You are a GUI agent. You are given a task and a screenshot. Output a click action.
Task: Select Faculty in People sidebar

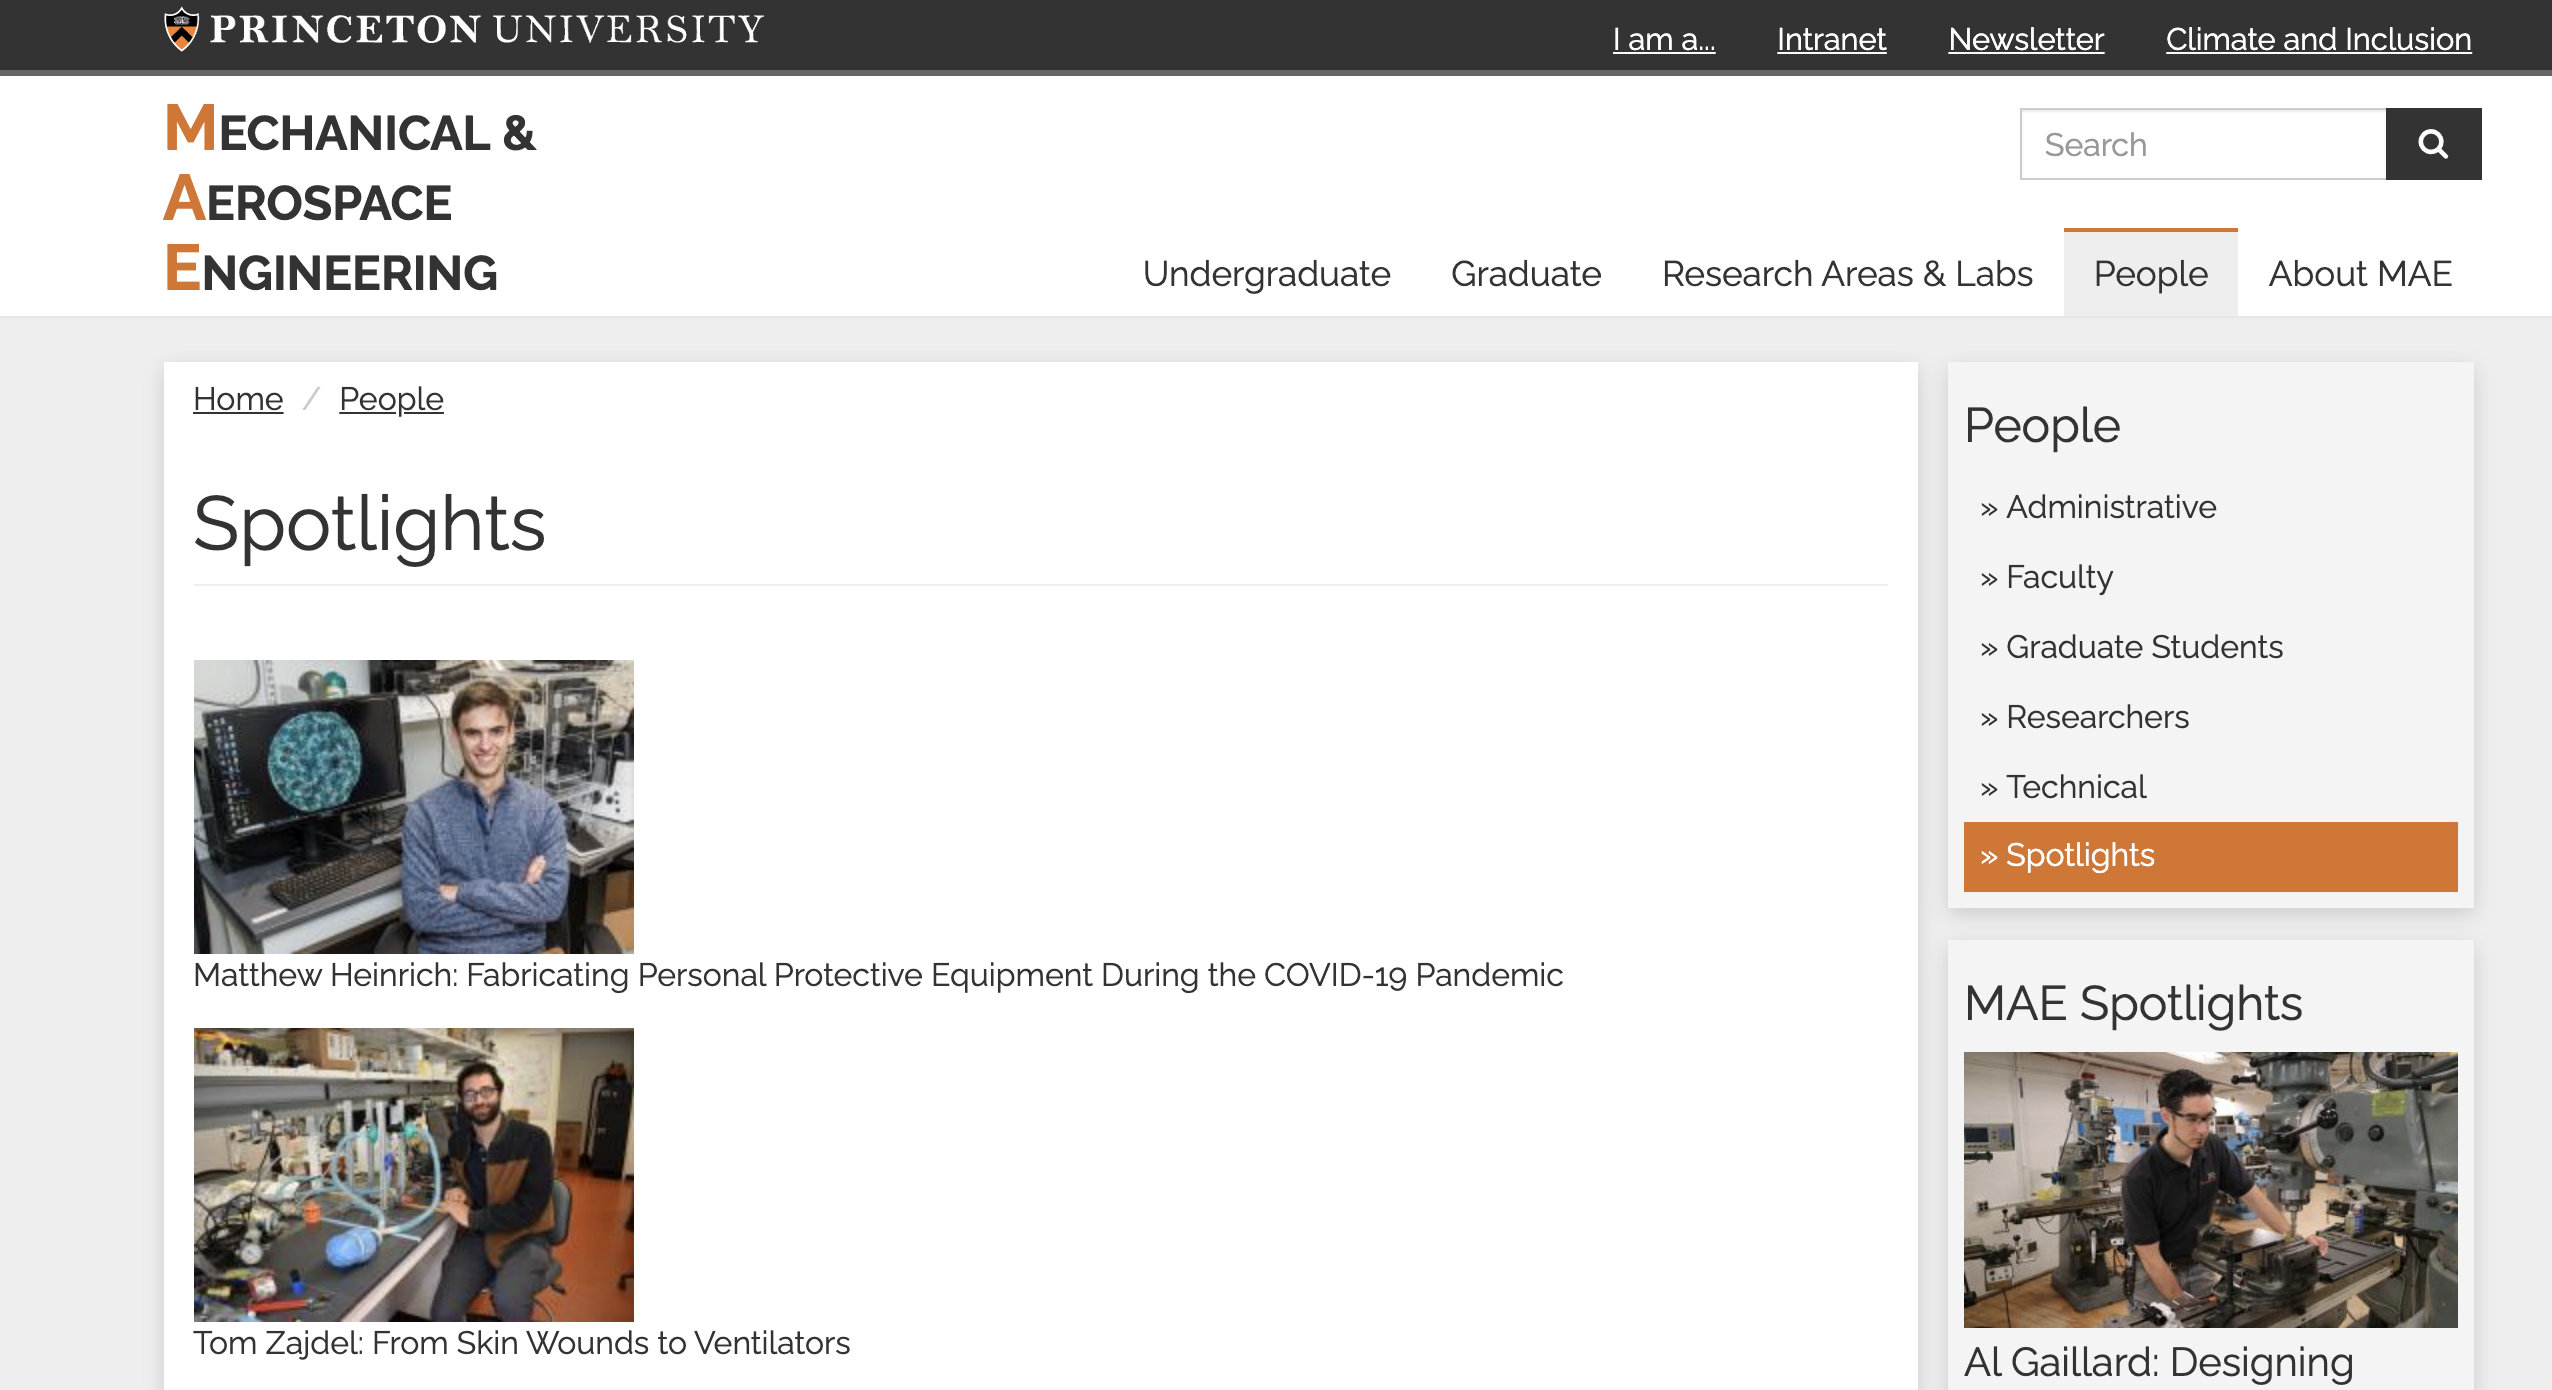[2059, 577]
